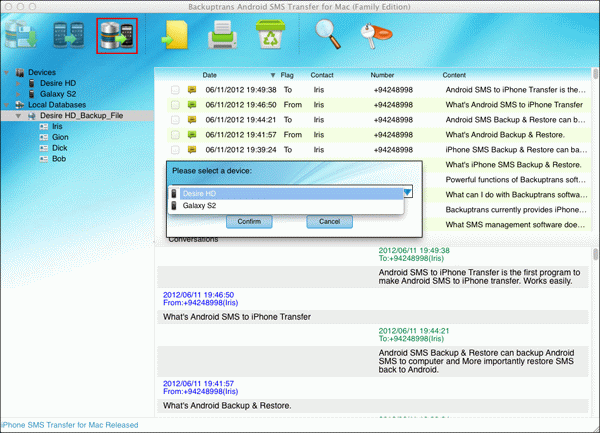Click the restore database to phone icon
600x433 pixels.
pyautogui.click(x=117, y=36)
